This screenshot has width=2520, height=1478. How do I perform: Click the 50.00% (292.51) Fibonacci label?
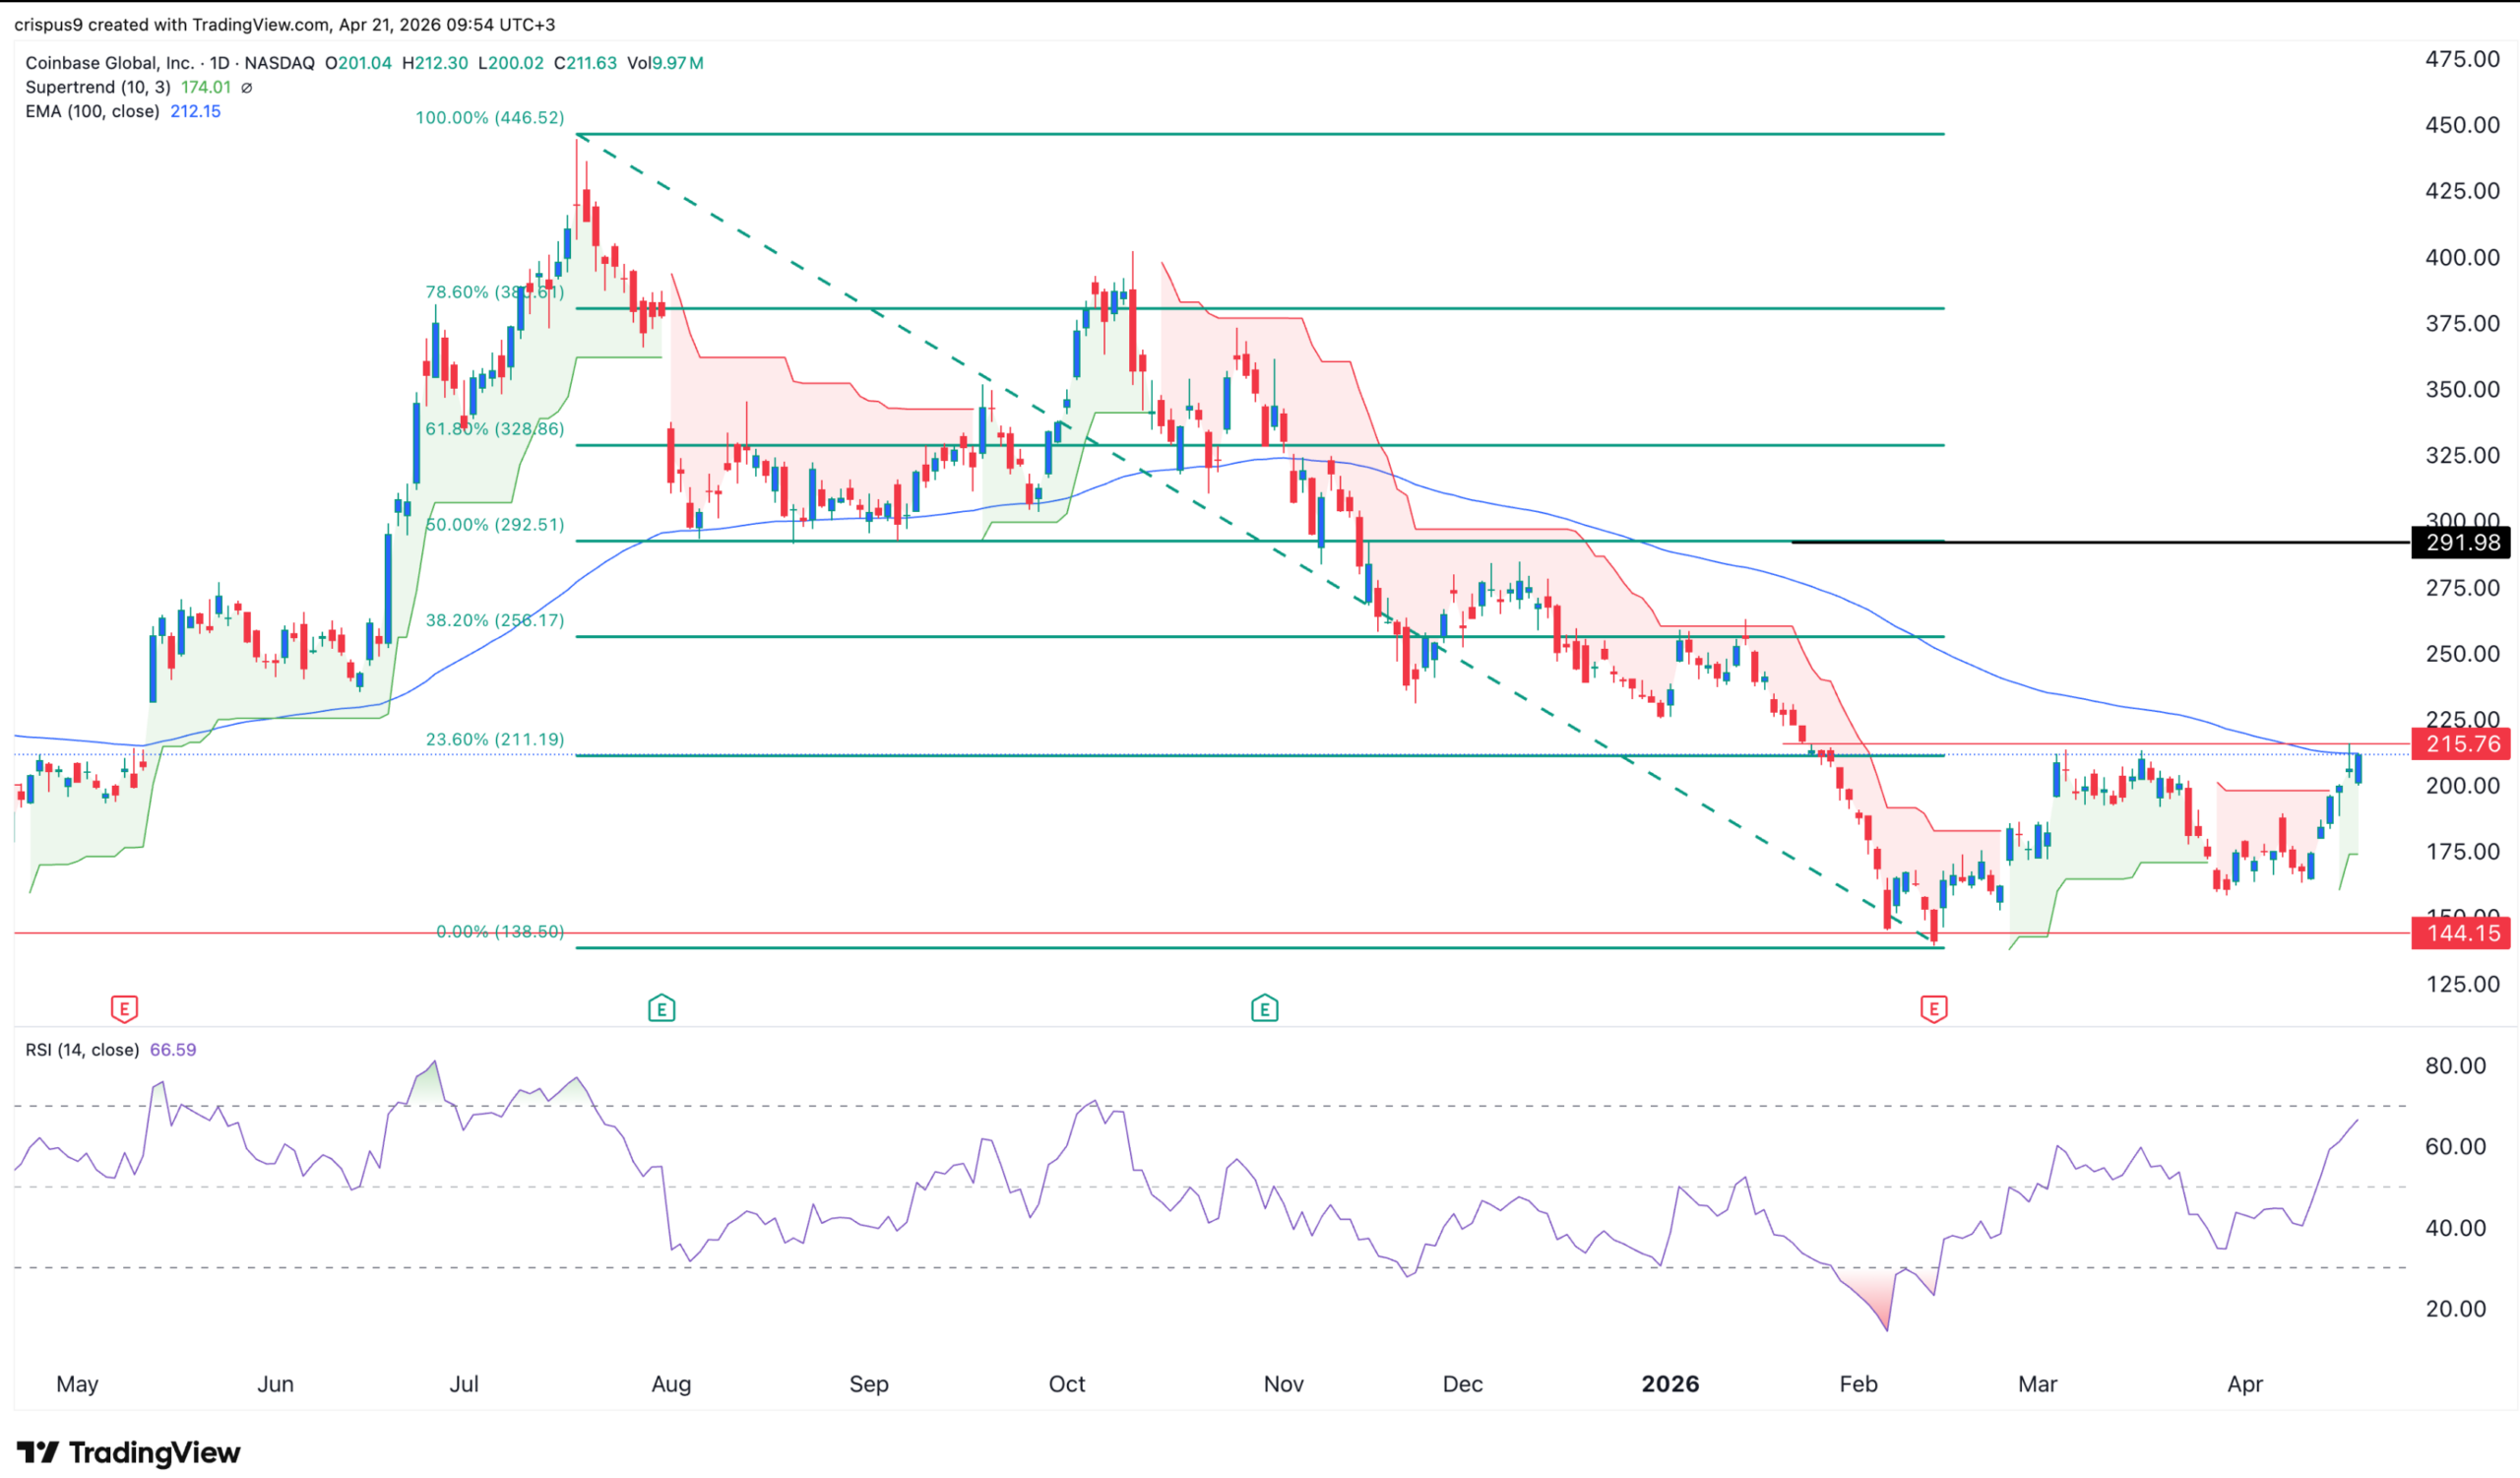click(495, 524)
